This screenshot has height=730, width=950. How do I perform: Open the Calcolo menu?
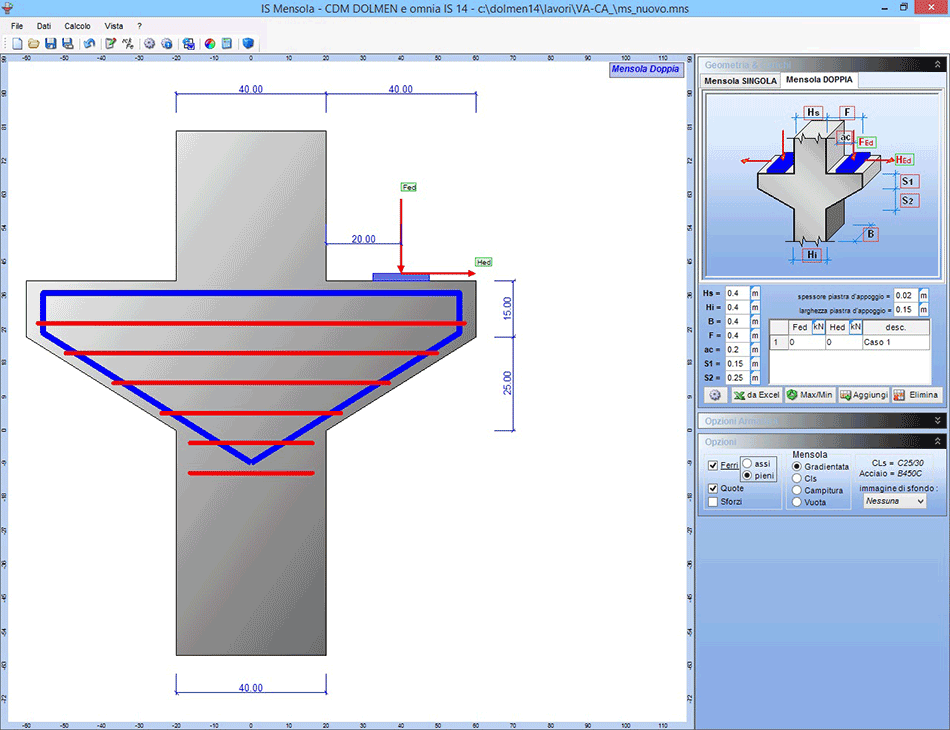pyautogui.click(x=78, y=26)
